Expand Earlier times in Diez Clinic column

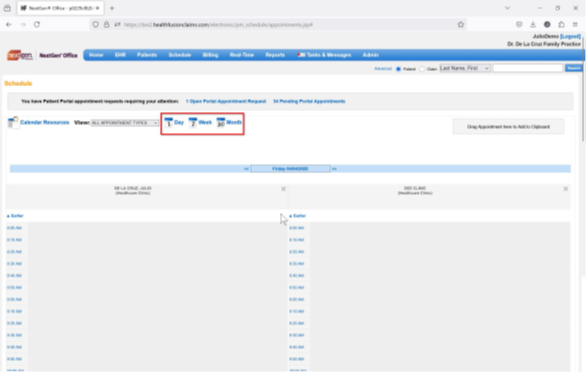pyautogui.click(x=297, y=216)
